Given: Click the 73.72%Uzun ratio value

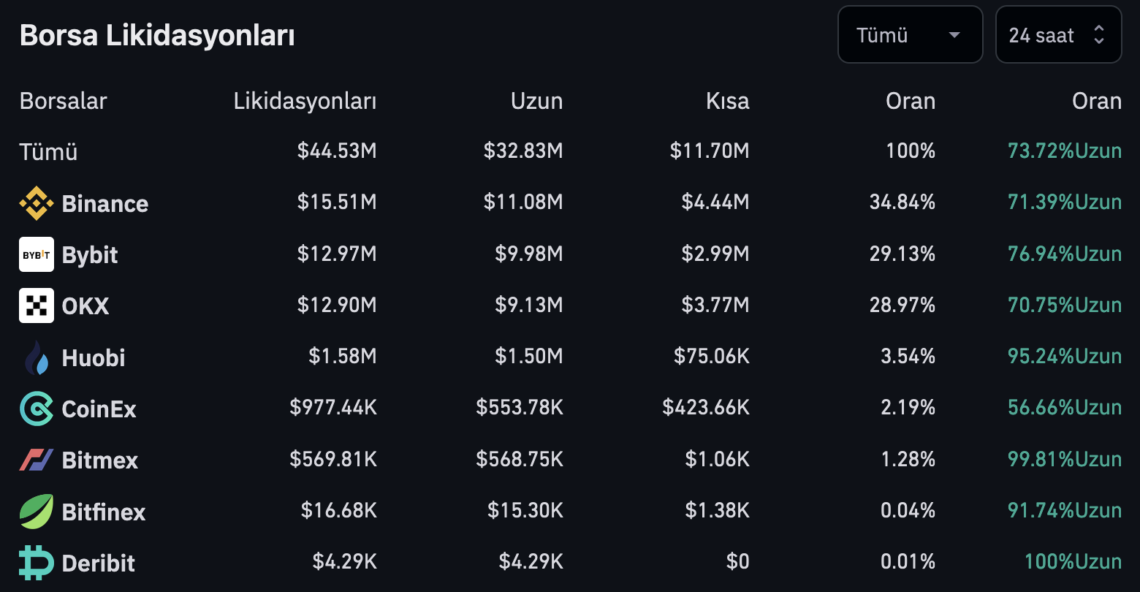Looking at the screenshot, I should pyautogui.click(x=1064, y=151).
